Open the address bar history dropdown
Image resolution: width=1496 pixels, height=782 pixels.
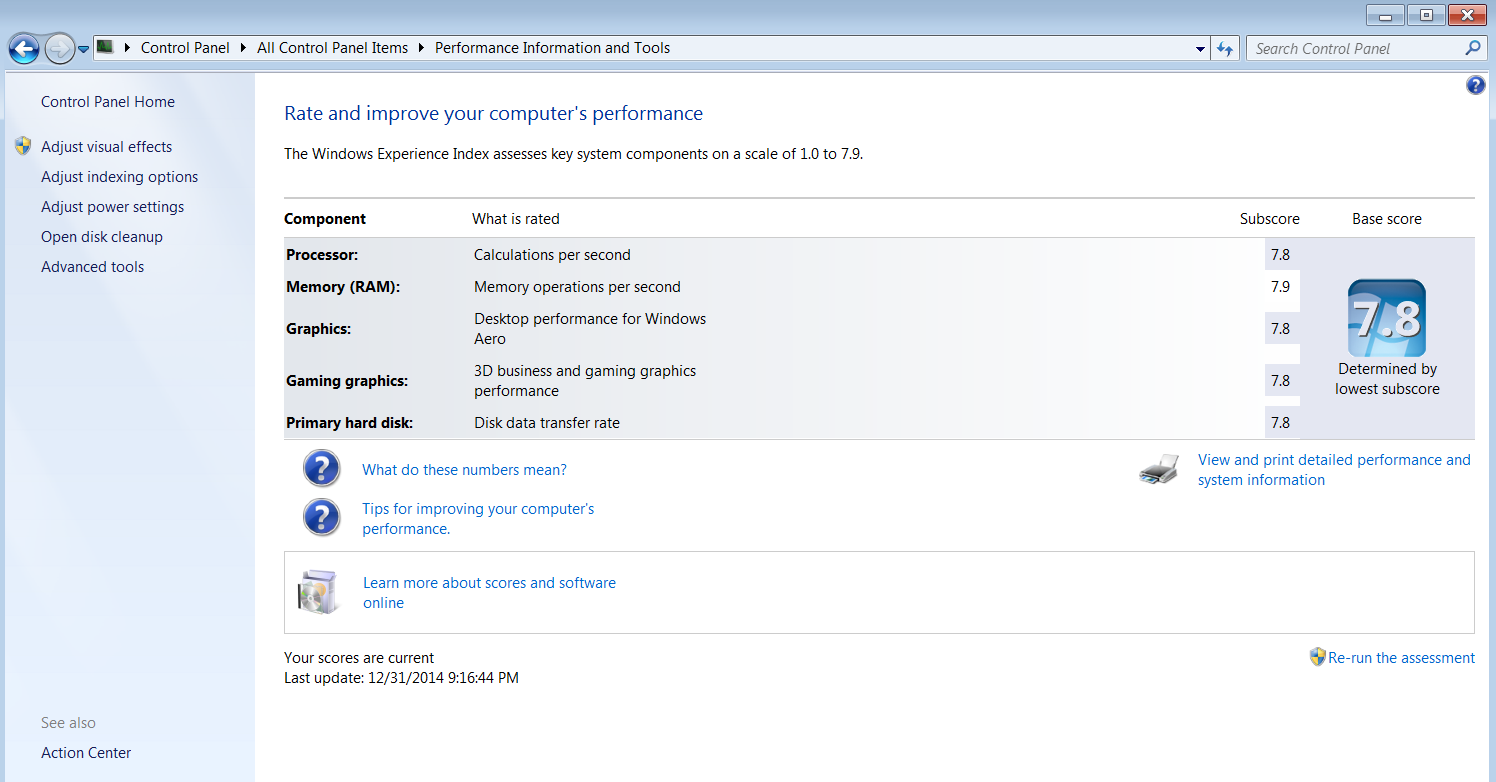[x=1201, y=48]
